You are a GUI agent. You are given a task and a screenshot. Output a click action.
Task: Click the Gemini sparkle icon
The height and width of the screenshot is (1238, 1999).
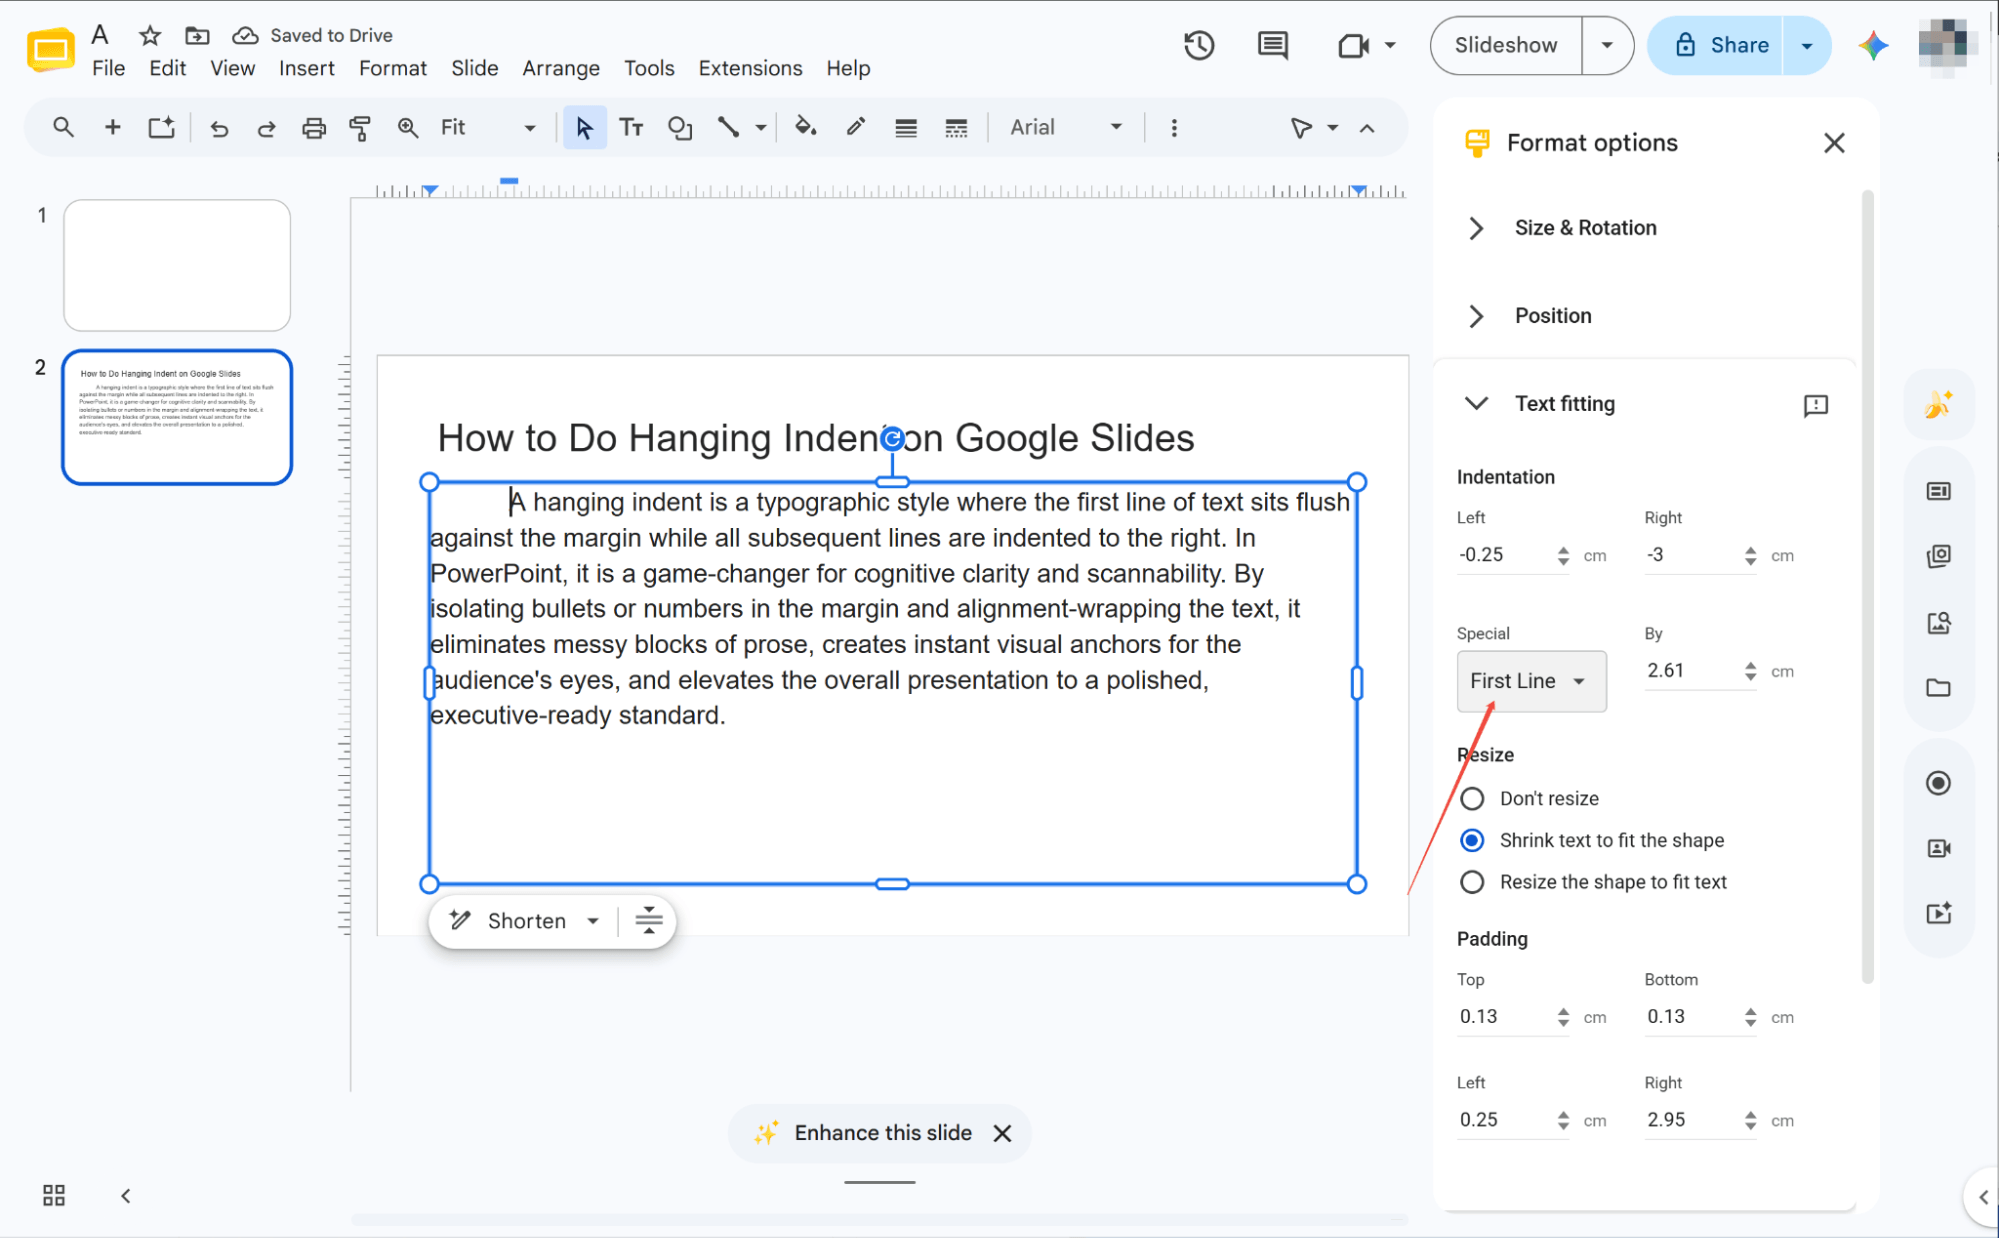point(1873,46)
